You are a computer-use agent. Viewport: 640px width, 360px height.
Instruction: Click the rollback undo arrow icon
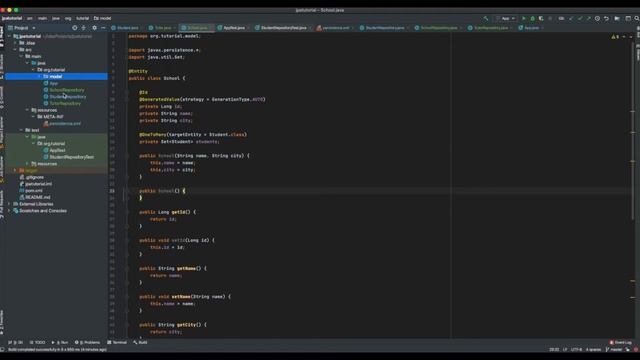pos(606,18)
